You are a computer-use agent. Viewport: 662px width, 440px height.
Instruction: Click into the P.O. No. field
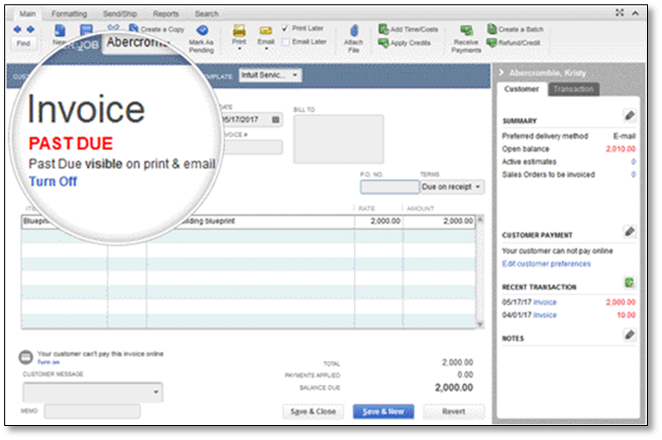point(390,187)
